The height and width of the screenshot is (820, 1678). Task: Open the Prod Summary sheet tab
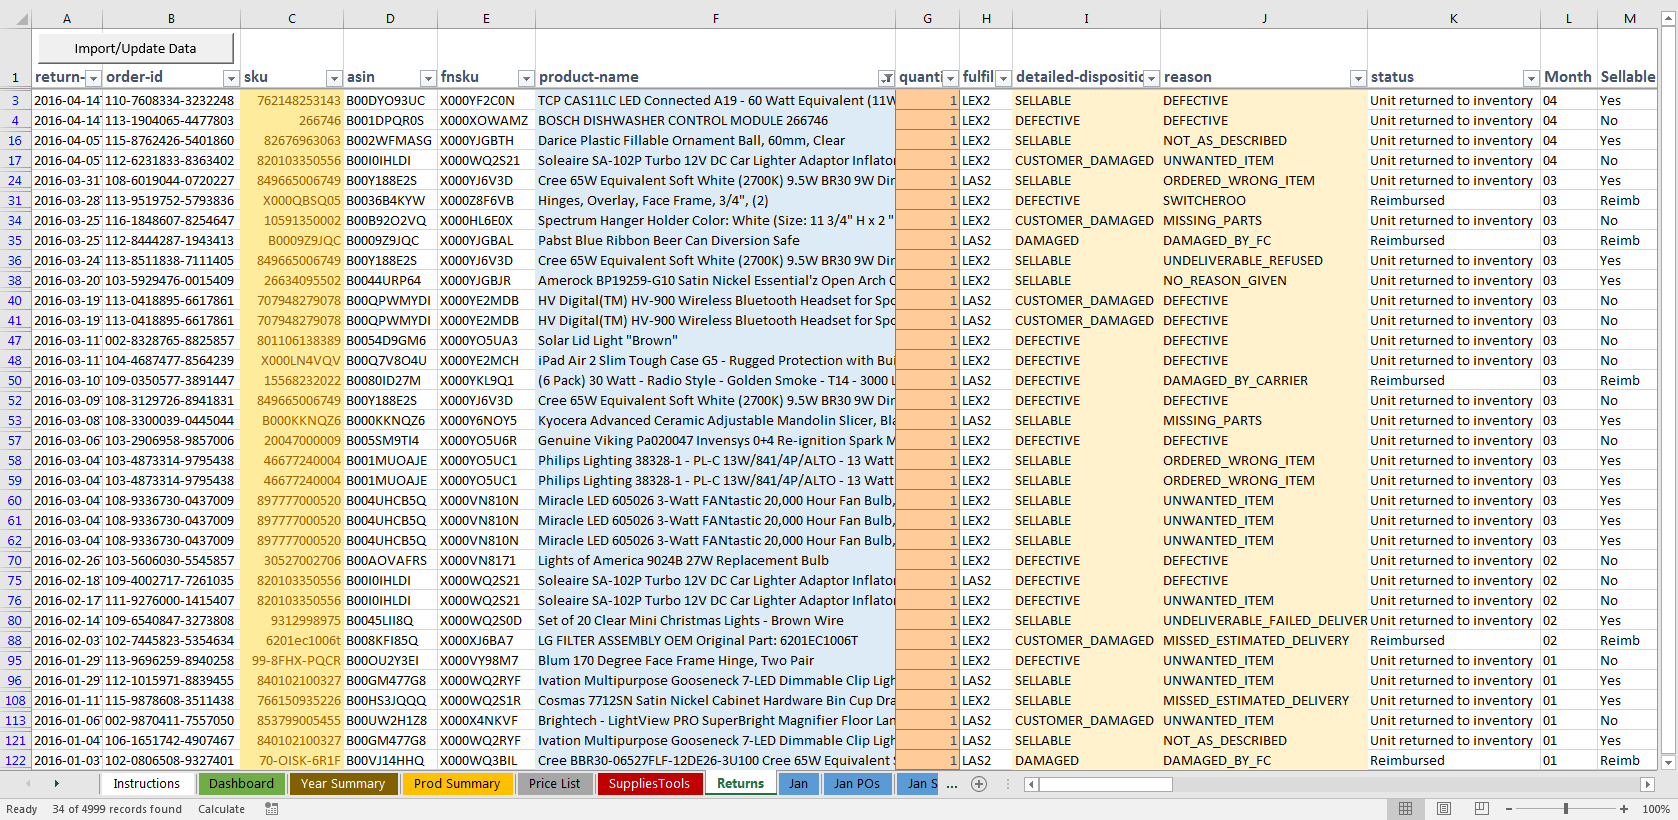pos(457,784)
